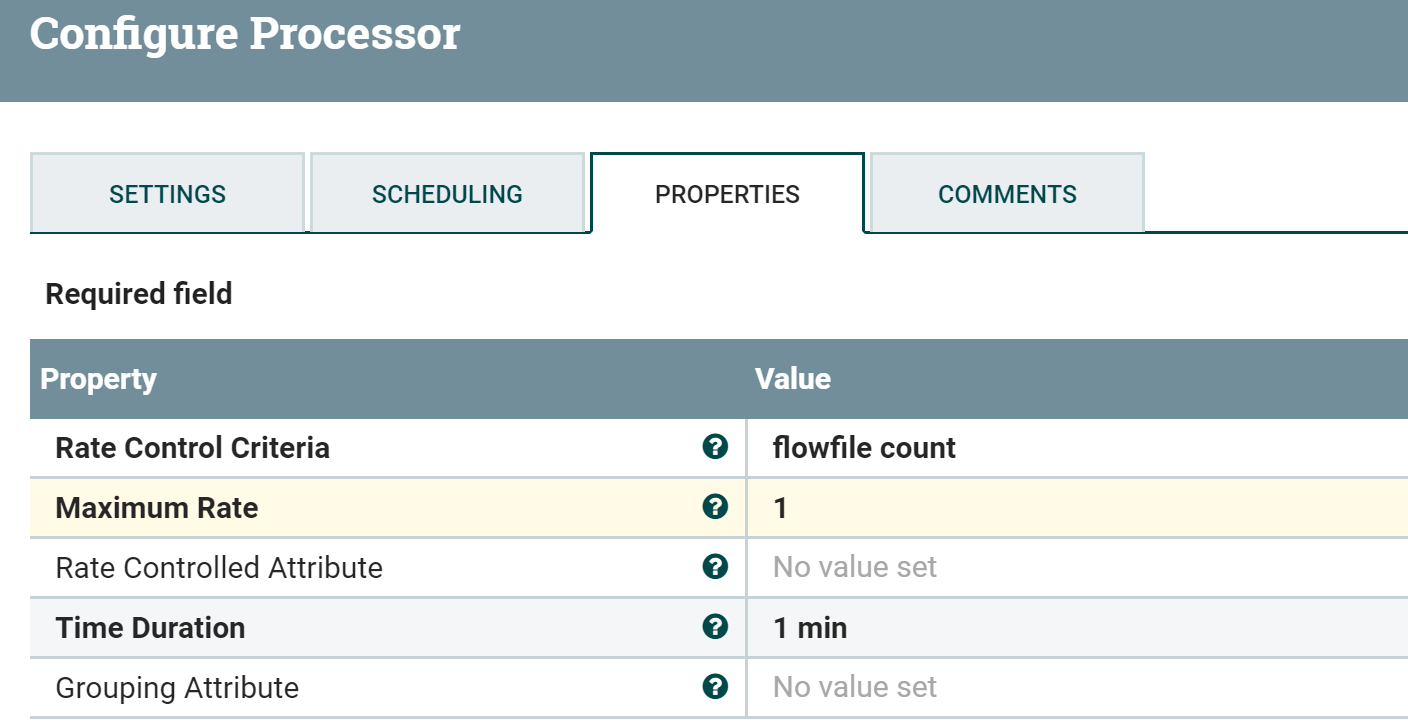Click the Grouping Attribute question mark icon
Screen dimensions: 1408x727
714,687
